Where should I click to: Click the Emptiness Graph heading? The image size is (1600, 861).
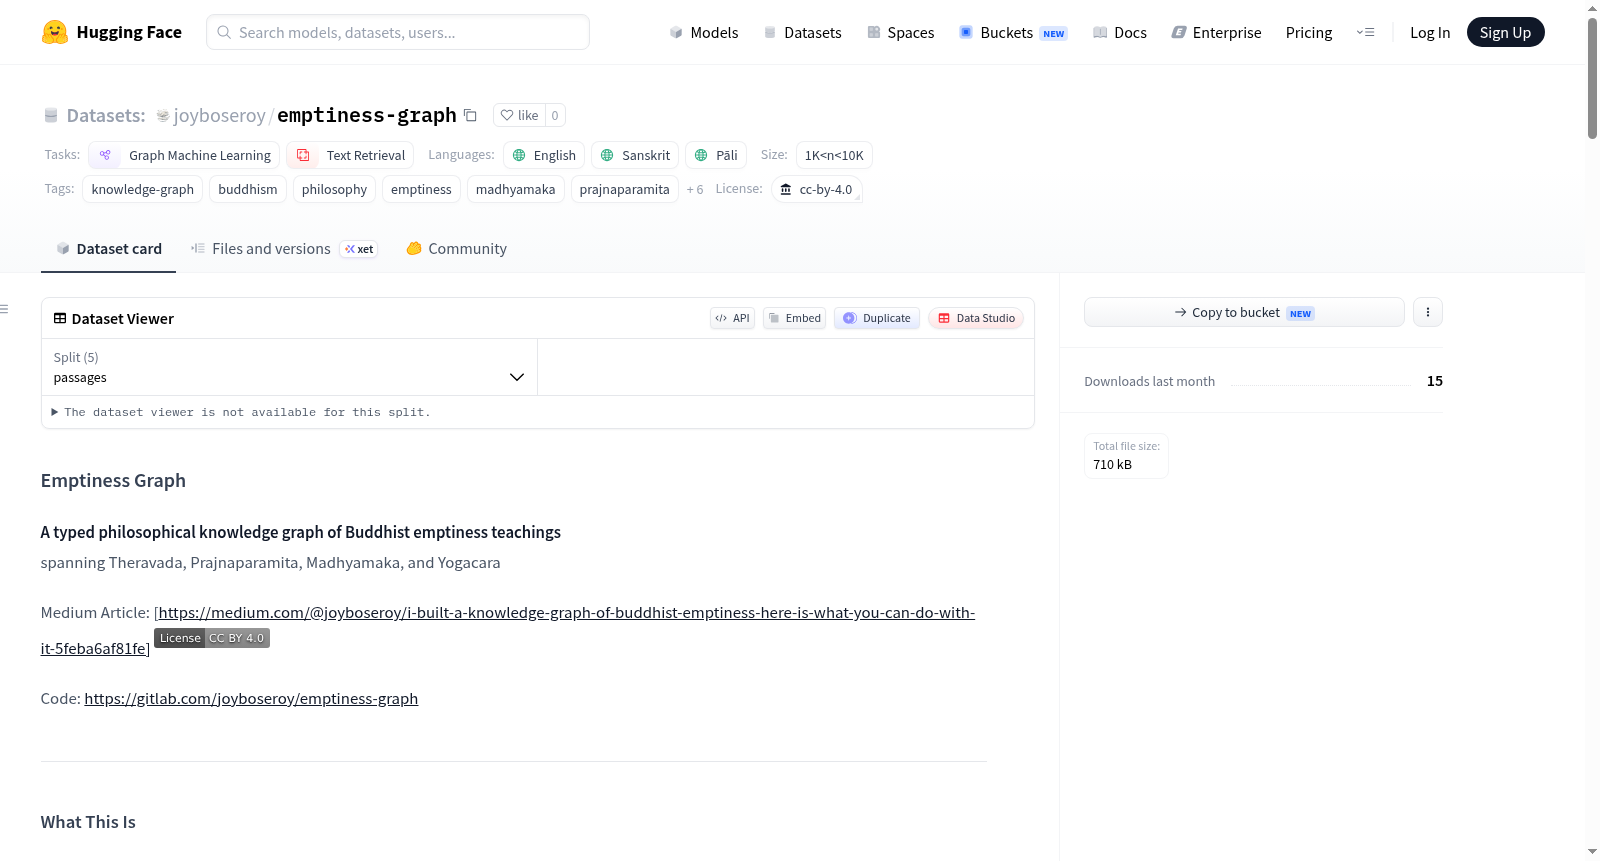(x=113, y=480)
